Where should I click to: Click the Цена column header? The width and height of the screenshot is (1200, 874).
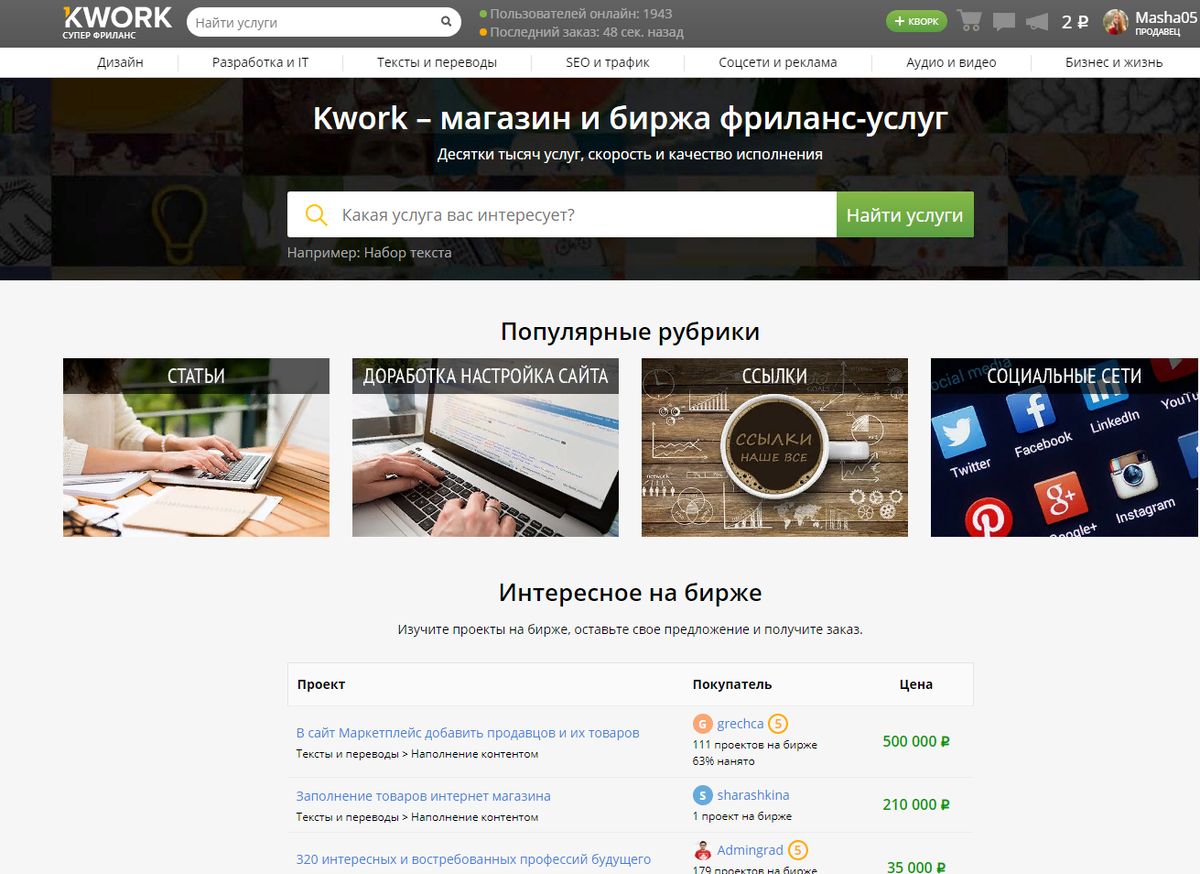(x=916, y=685)
